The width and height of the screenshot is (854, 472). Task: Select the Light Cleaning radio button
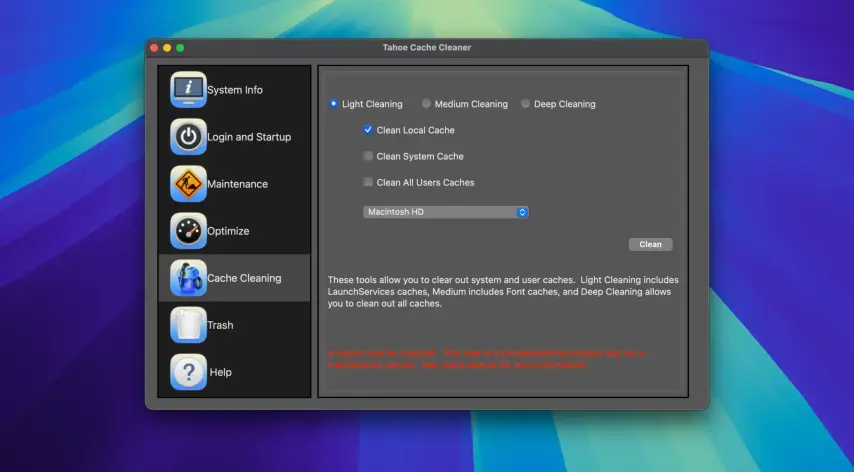point(334,104)
